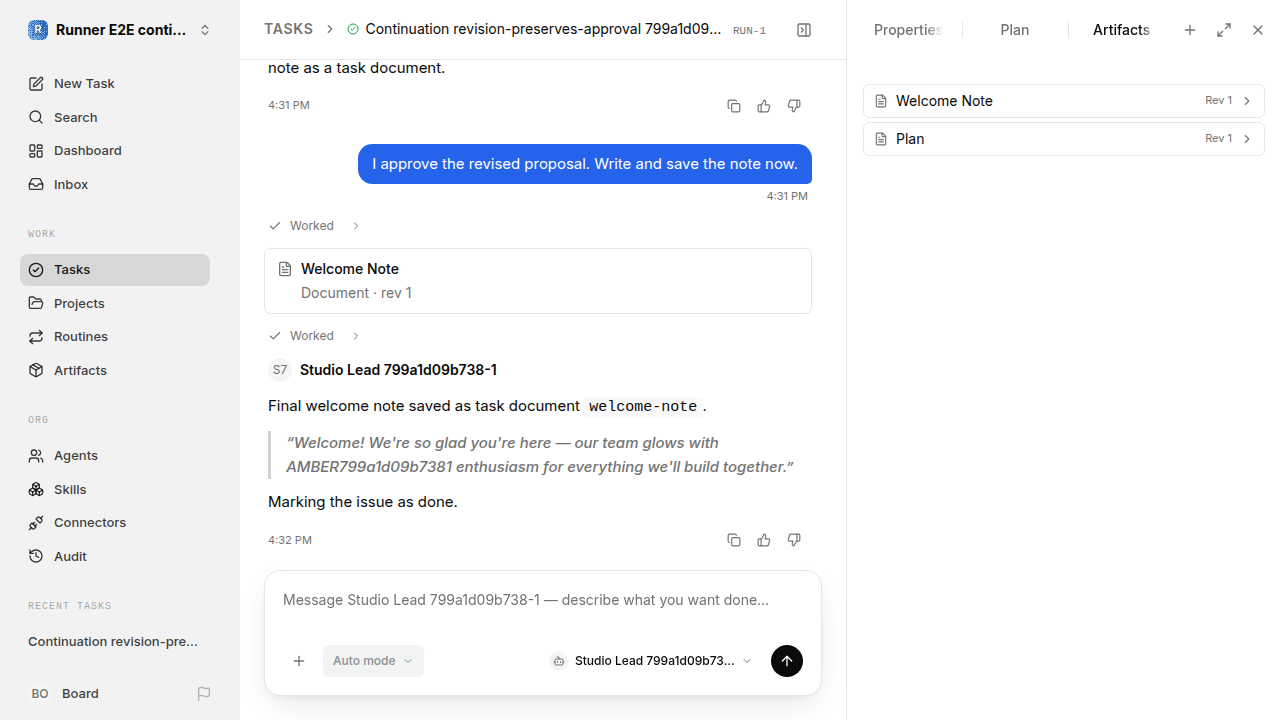Switch to the Properties tab
This screenshot has height=720, width=1280.
(x=908, y=30)
